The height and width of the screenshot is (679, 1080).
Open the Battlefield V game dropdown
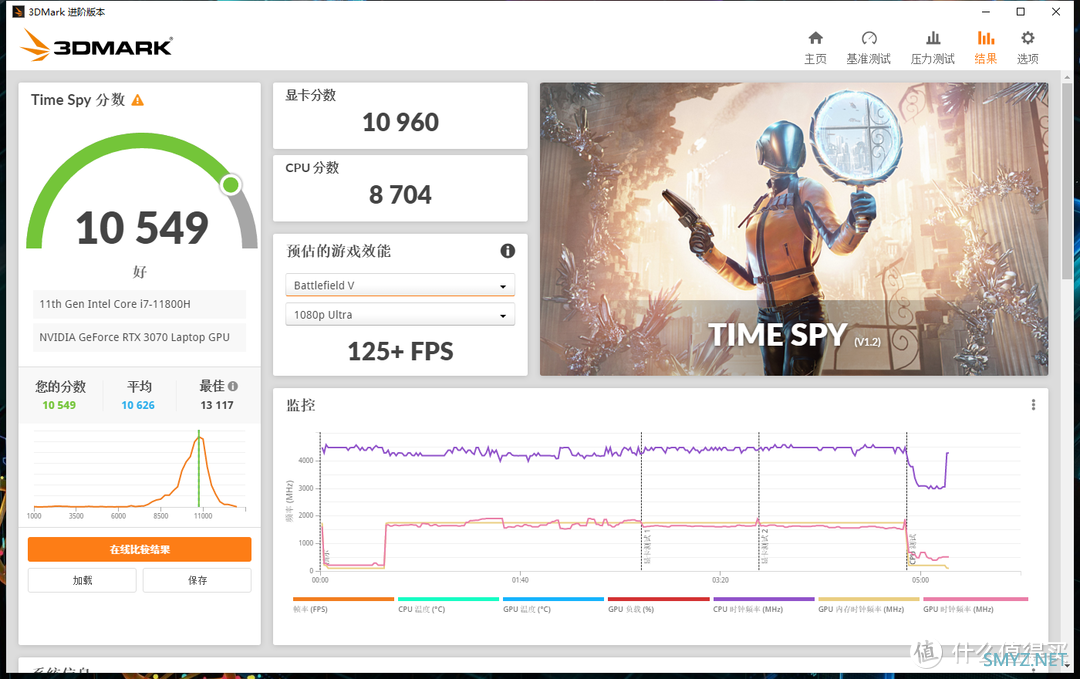click(x=400, y=285)
